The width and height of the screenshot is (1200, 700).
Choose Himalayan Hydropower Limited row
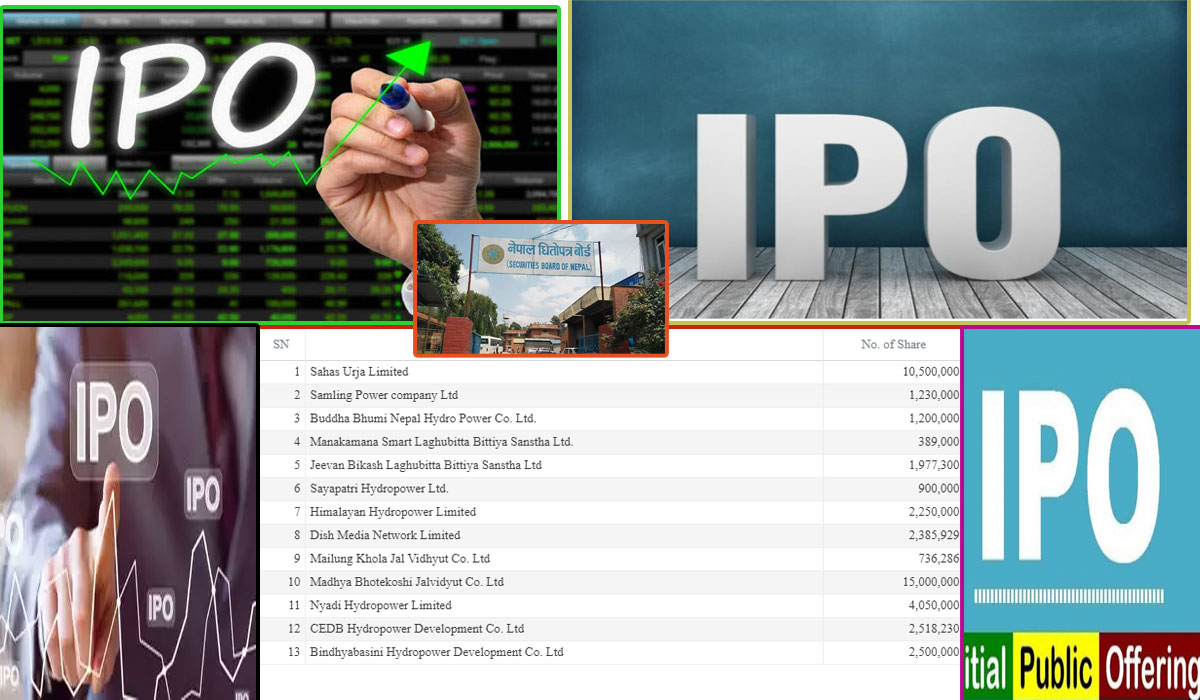[393, 512]
